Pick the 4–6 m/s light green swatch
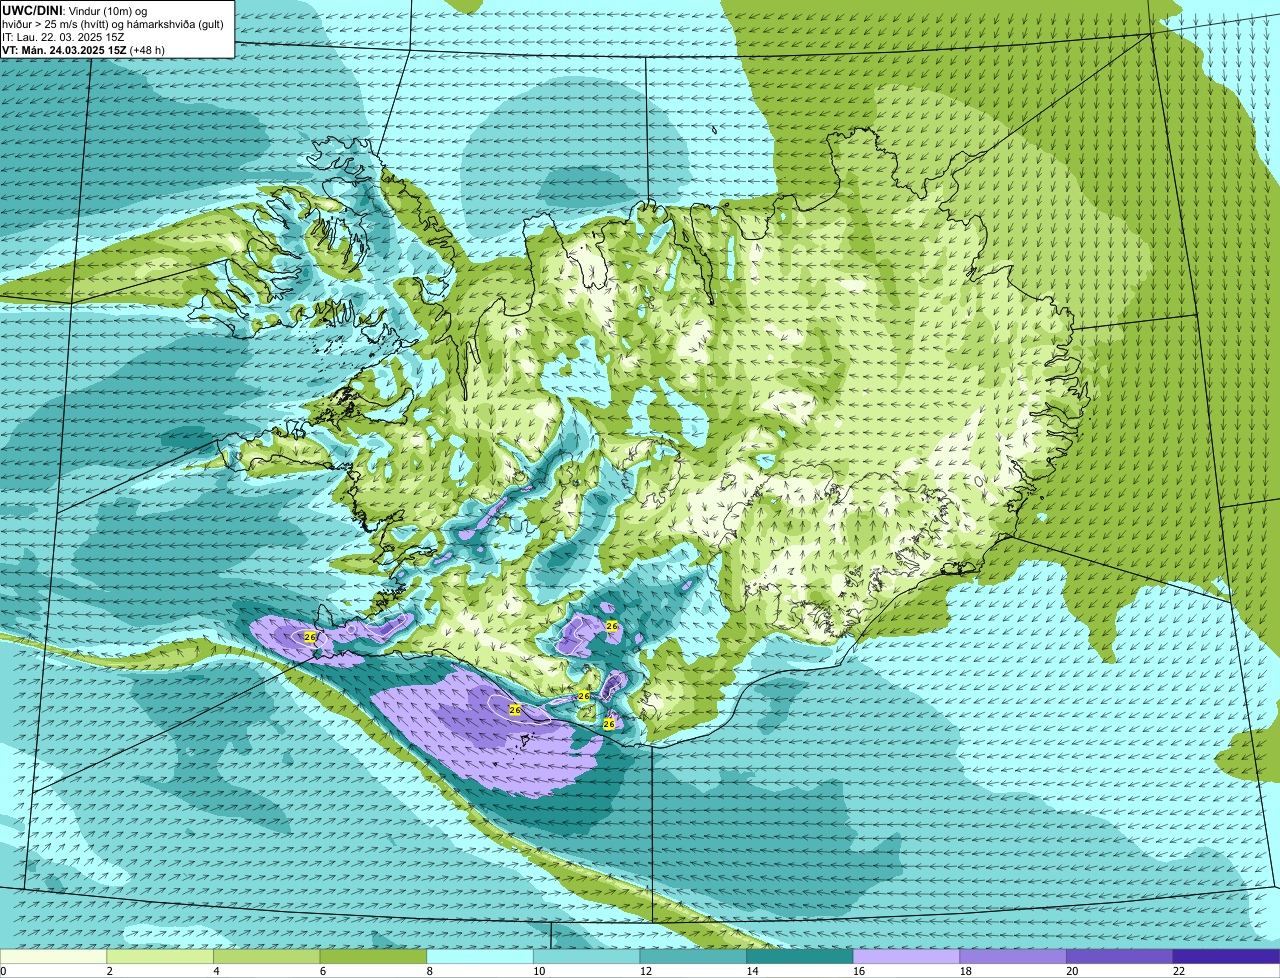 coord(268,956)
